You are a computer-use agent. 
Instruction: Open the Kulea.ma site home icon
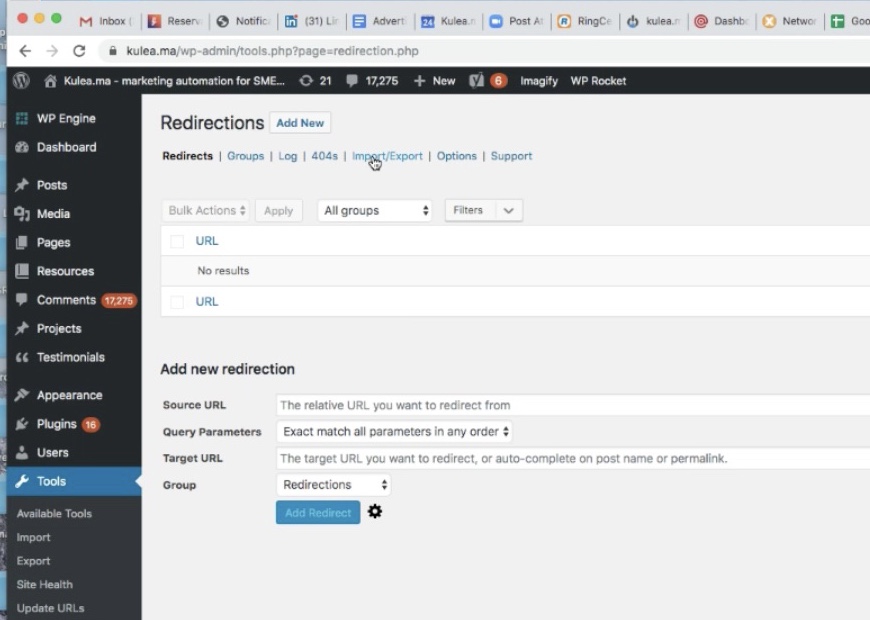click(x=50, y=81)
